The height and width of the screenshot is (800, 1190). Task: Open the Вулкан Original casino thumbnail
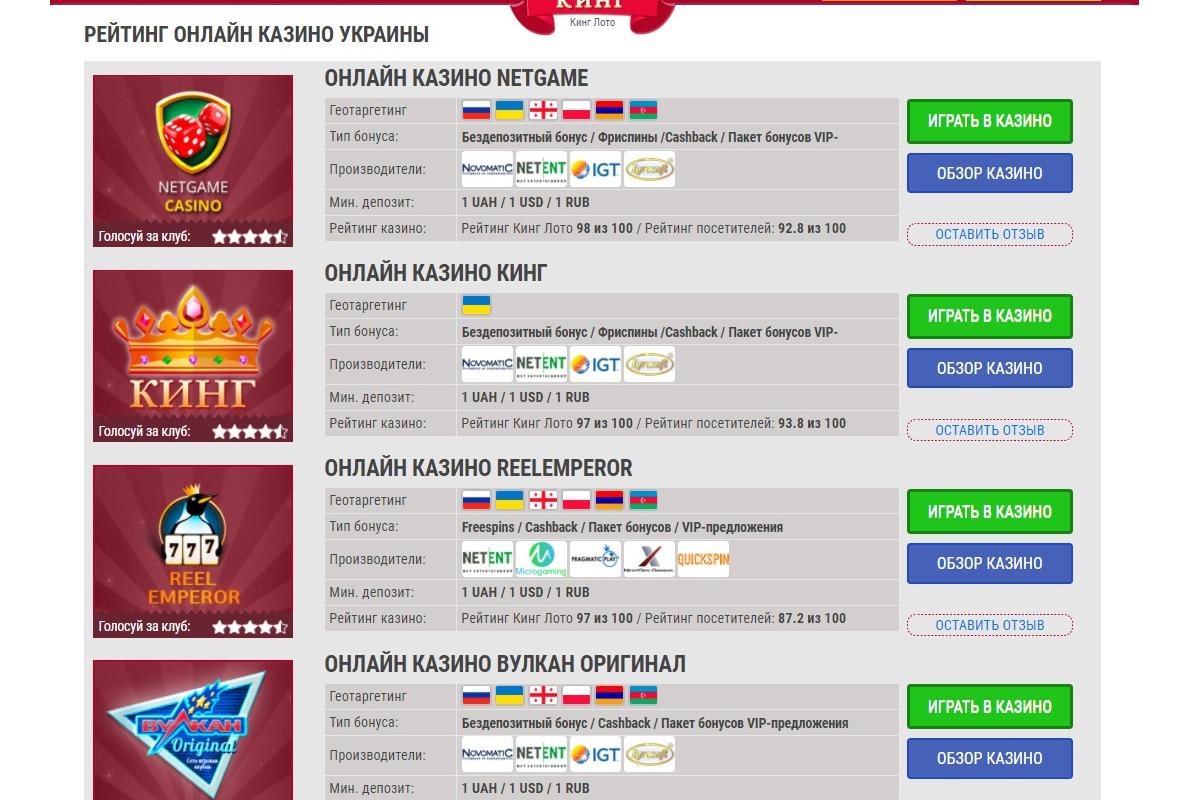pos(193,729)
